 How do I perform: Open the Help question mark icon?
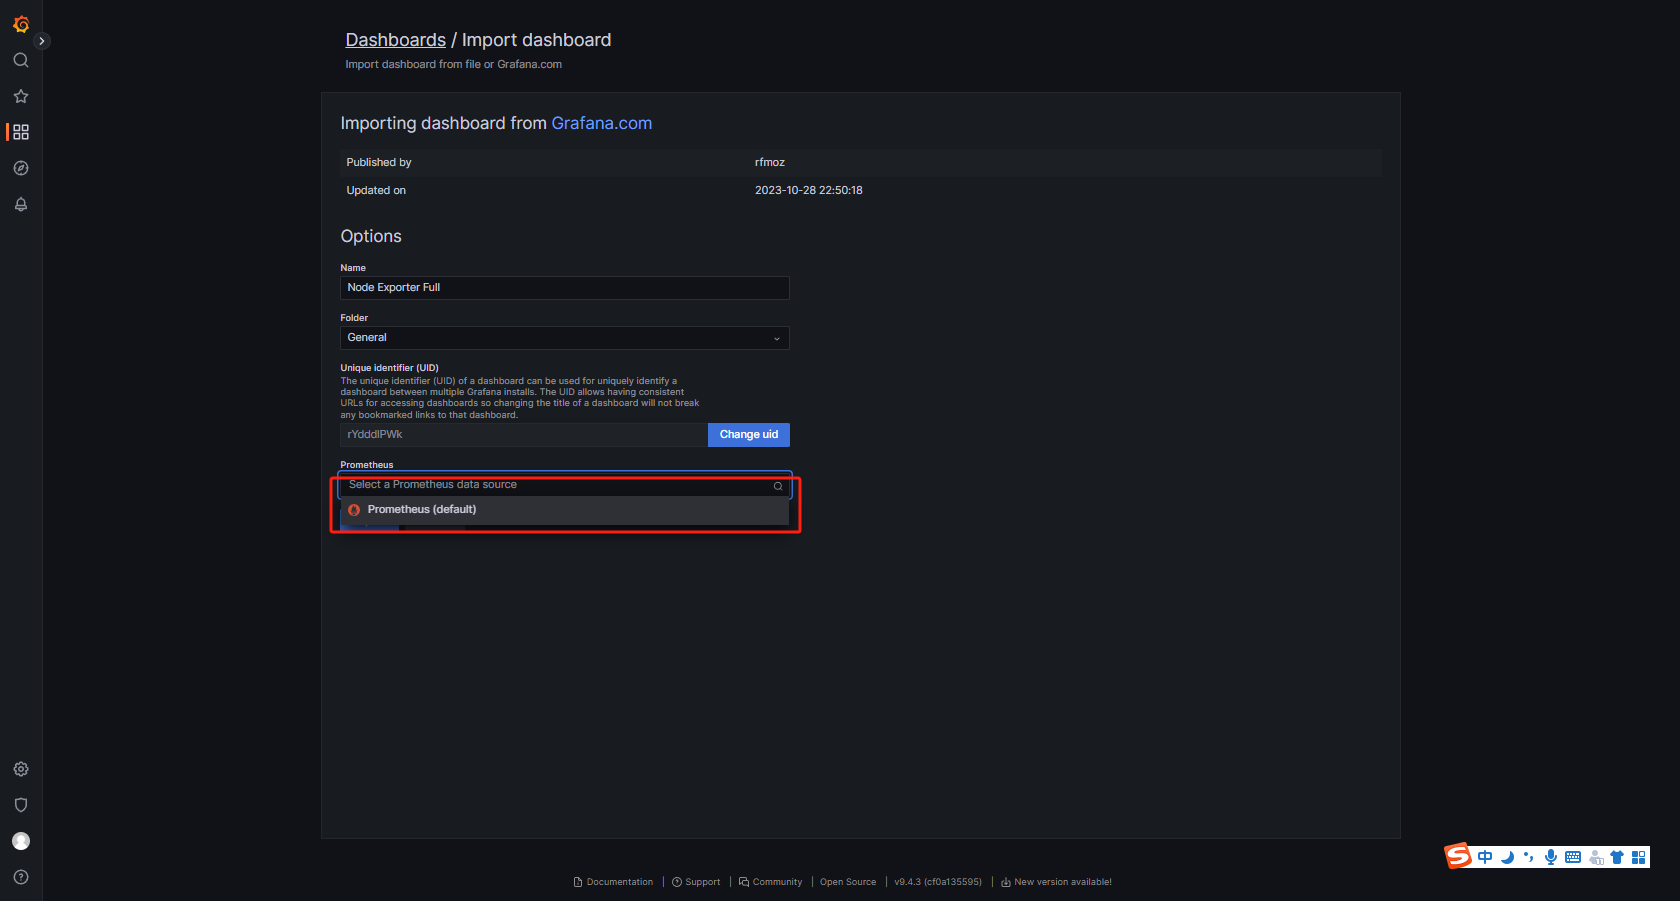21,877
